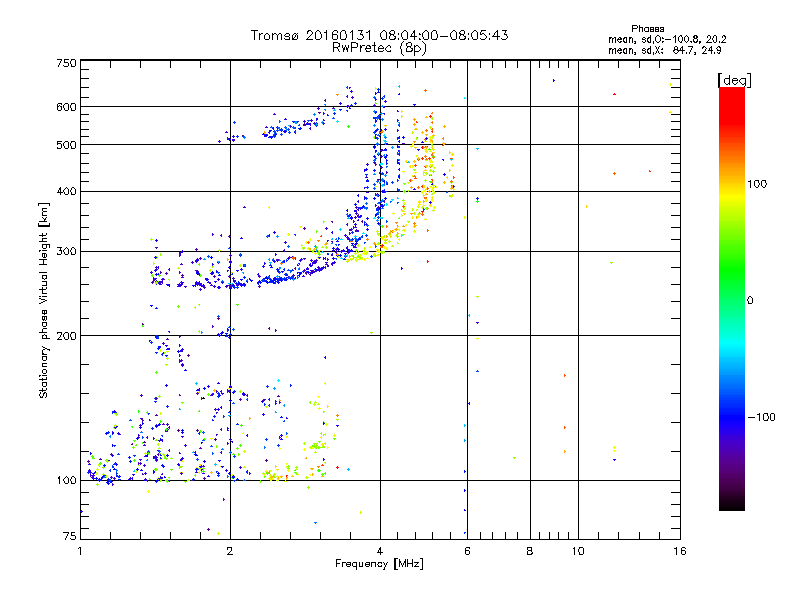Click the x-axis '1' tick label

coord(80,551)
